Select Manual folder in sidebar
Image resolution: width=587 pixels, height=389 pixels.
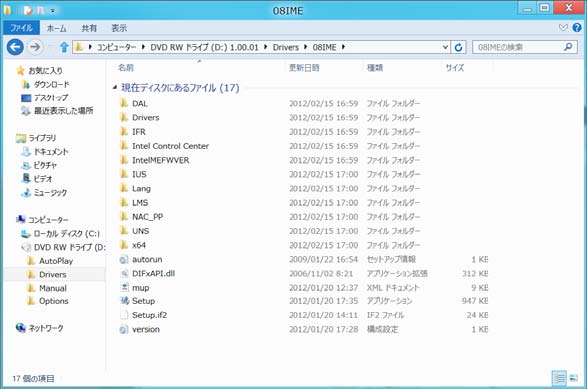pos(53,288)
